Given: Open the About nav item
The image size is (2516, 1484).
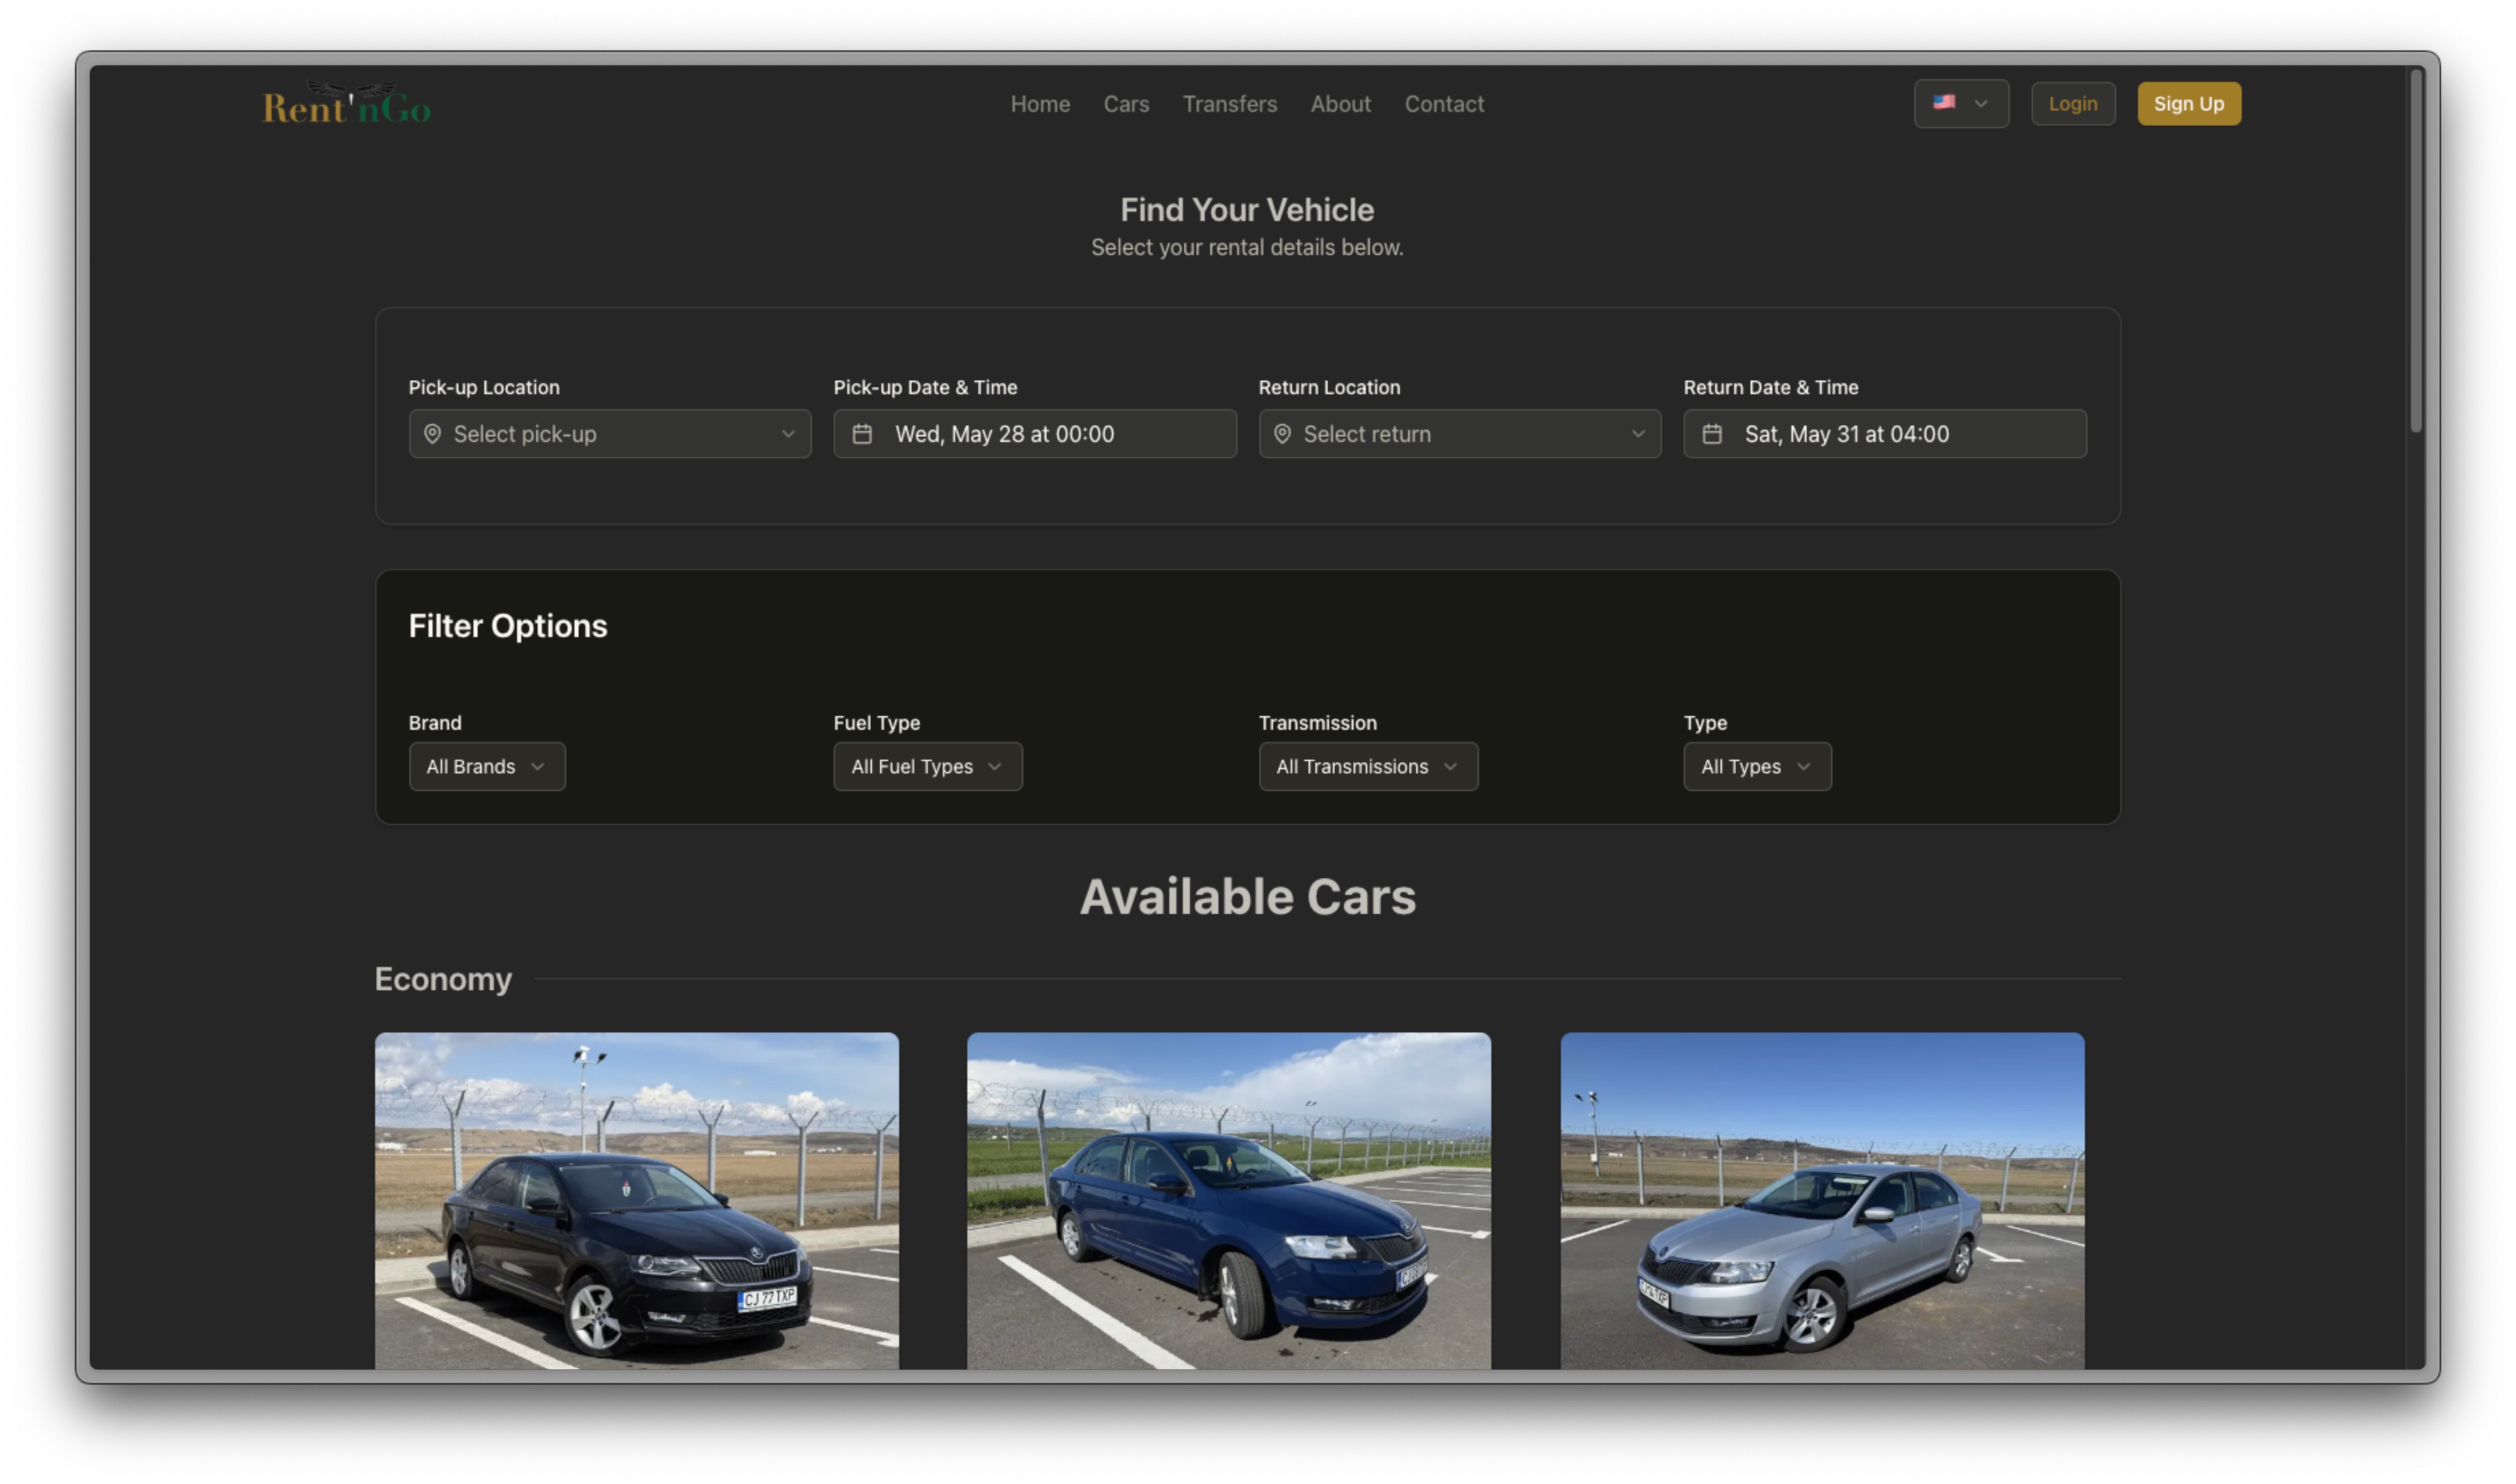Looking at the screenshot, I should (x=1340, y=104).
